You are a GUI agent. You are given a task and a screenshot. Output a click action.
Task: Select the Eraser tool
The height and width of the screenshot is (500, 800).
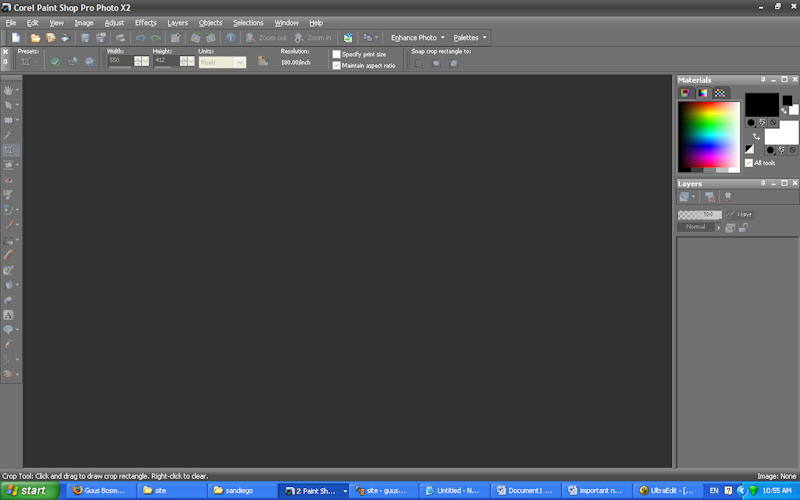(x=8, y=255)
